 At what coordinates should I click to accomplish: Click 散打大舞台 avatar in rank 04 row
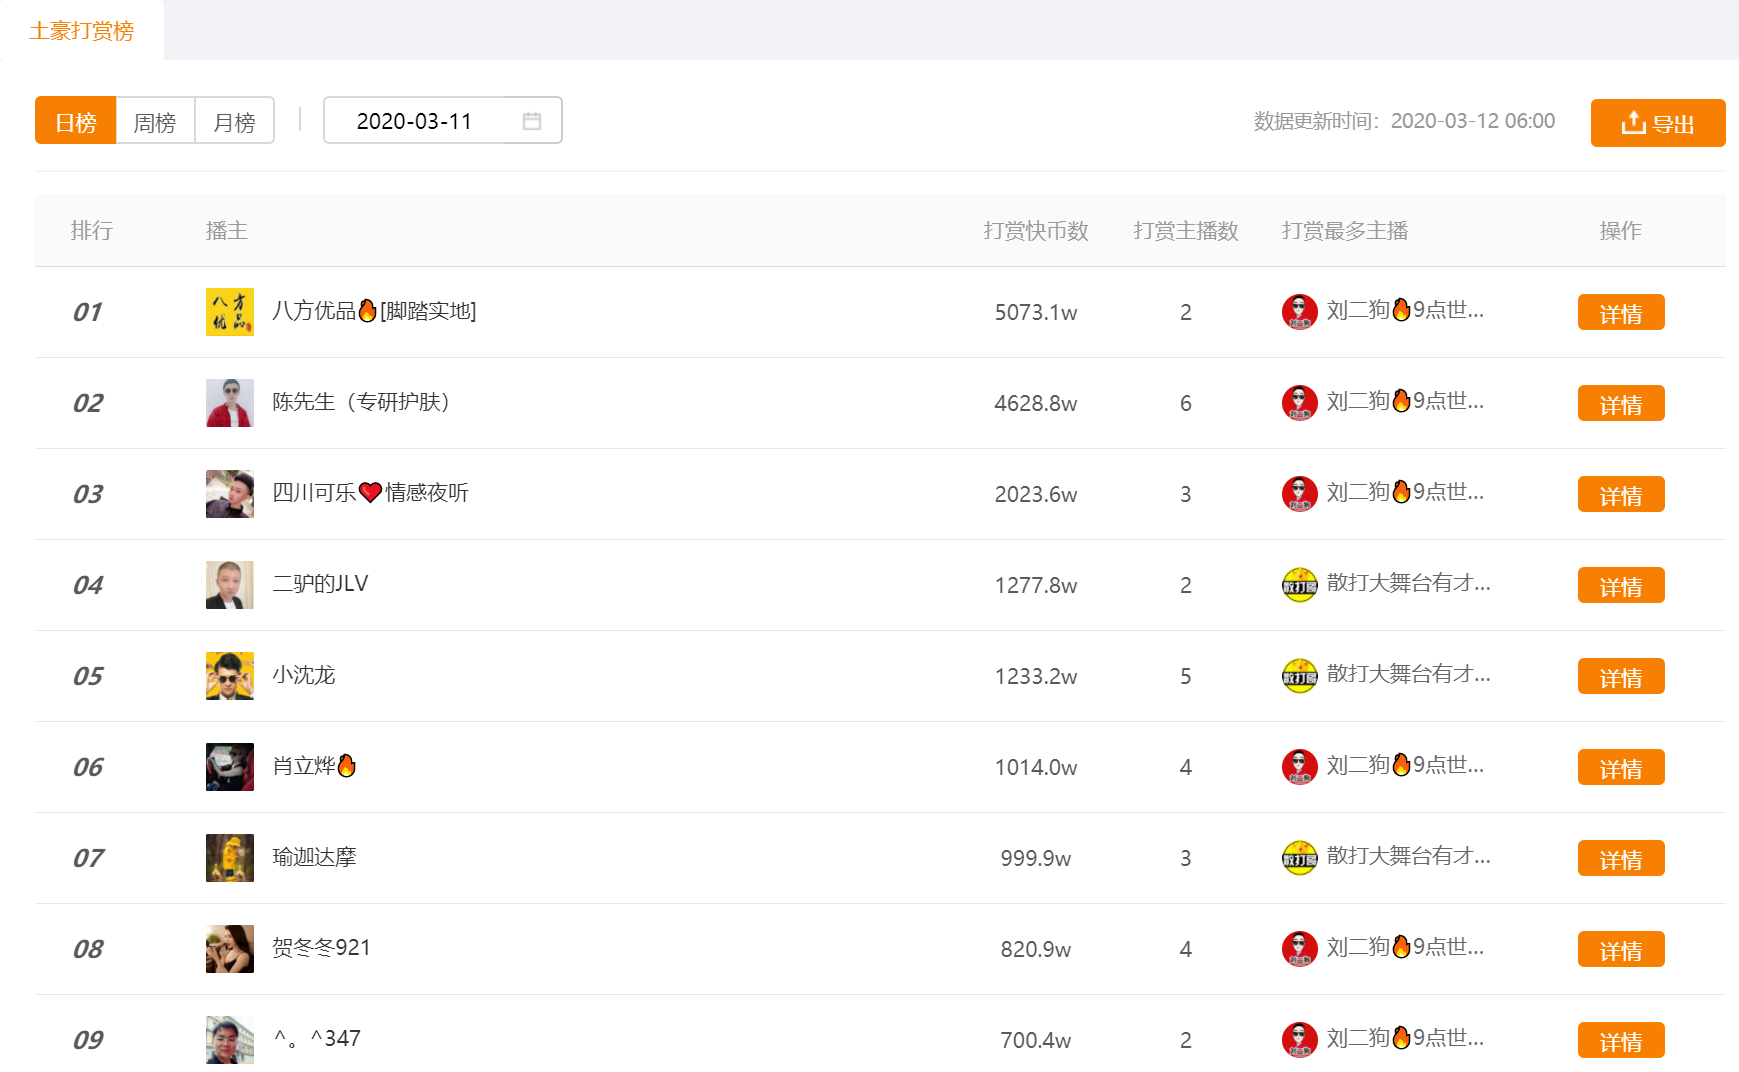1299,585
